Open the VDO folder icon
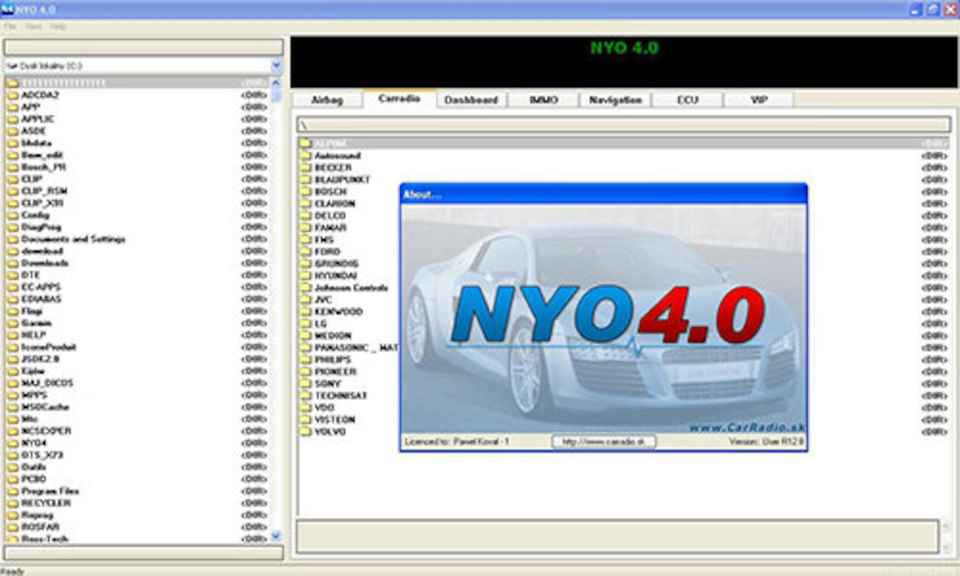 click(x=306, y=407)
